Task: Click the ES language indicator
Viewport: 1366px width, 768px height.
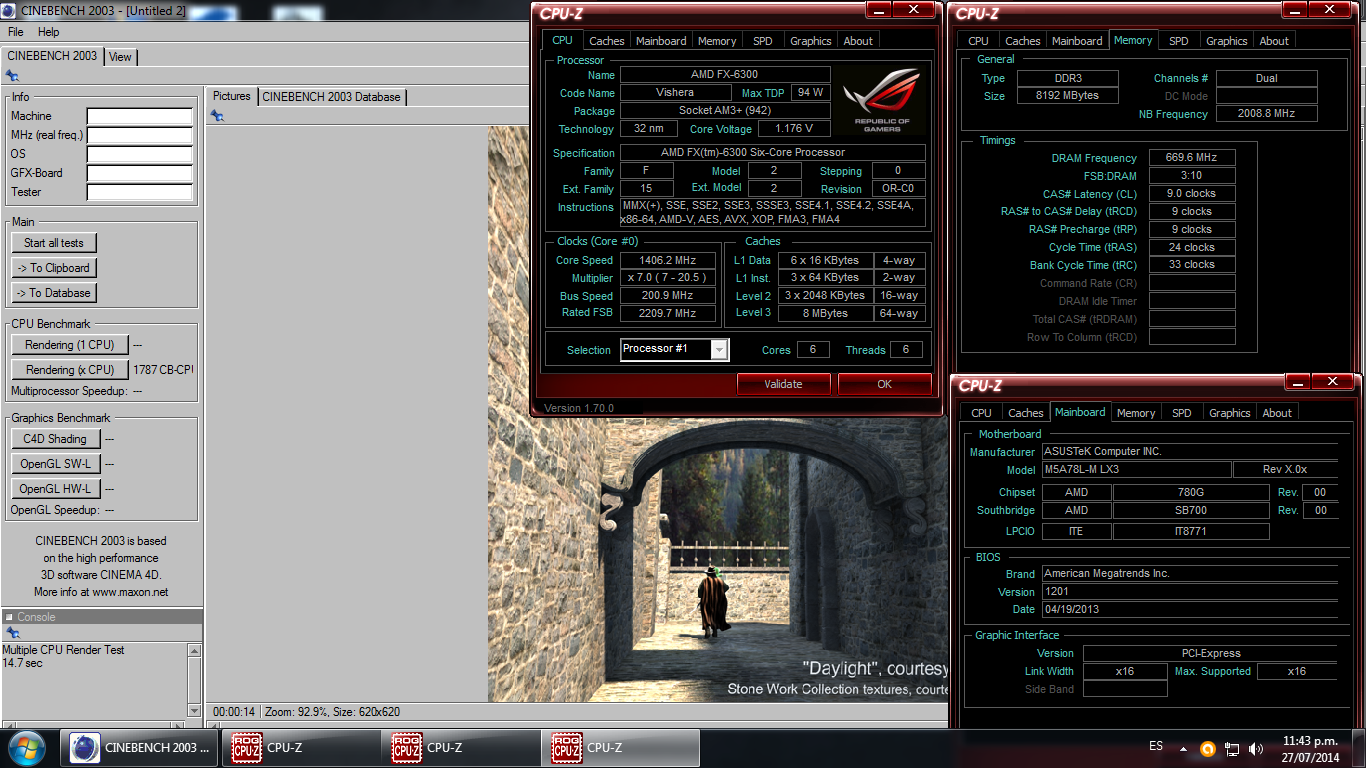Action: [1156, 746]
